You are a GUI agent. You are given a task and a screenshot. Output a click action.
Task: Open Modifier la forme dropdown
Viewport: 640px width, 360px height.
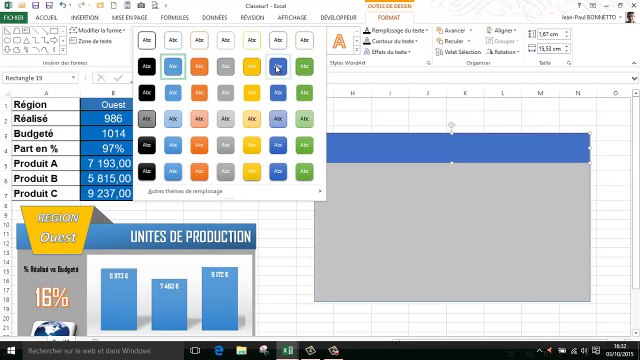point(98,31)
